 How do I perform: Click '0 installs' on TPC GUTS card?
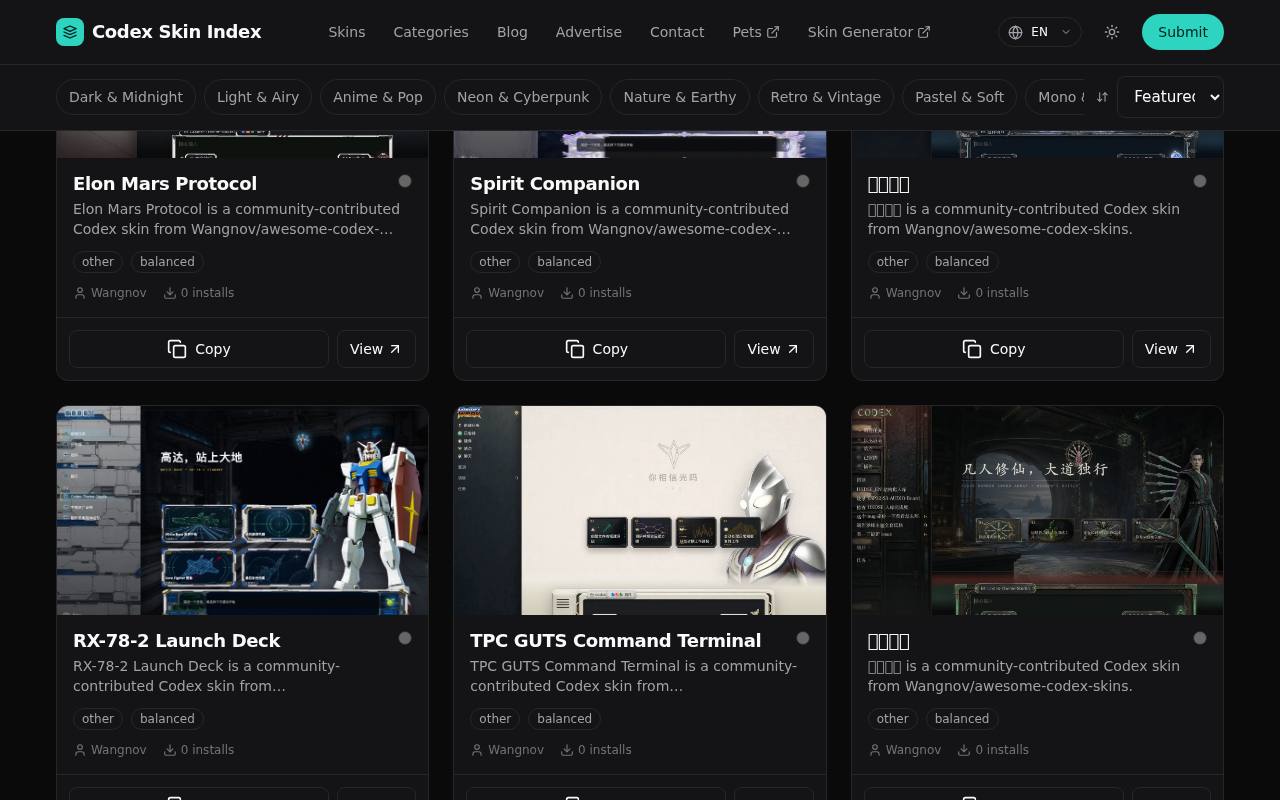605,750
